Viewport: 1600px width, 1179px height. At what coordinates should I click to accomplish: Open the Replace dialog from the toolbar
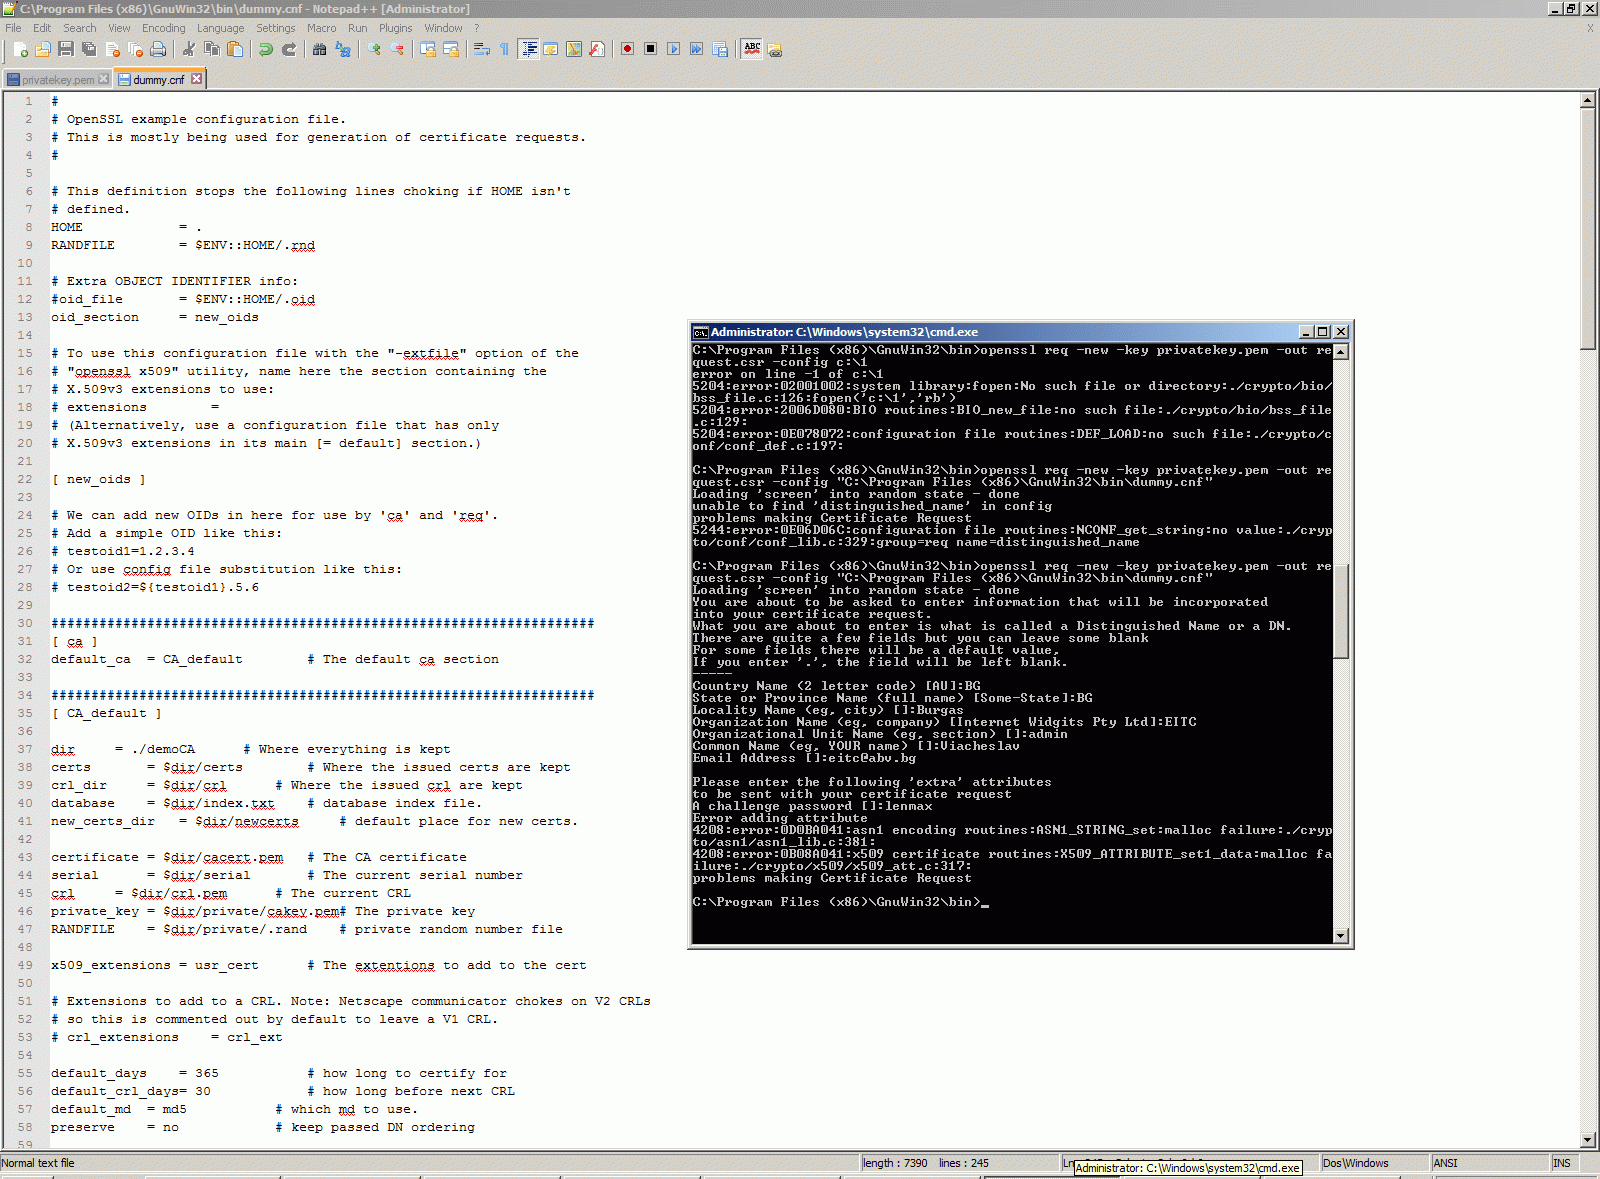click(343, 49)
